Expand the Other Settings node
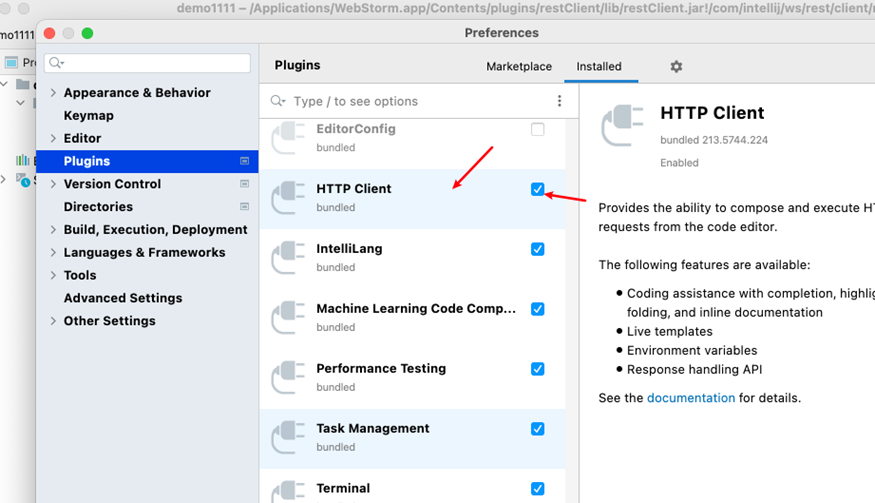The image size is (875, 503). [x=53, y=321]
